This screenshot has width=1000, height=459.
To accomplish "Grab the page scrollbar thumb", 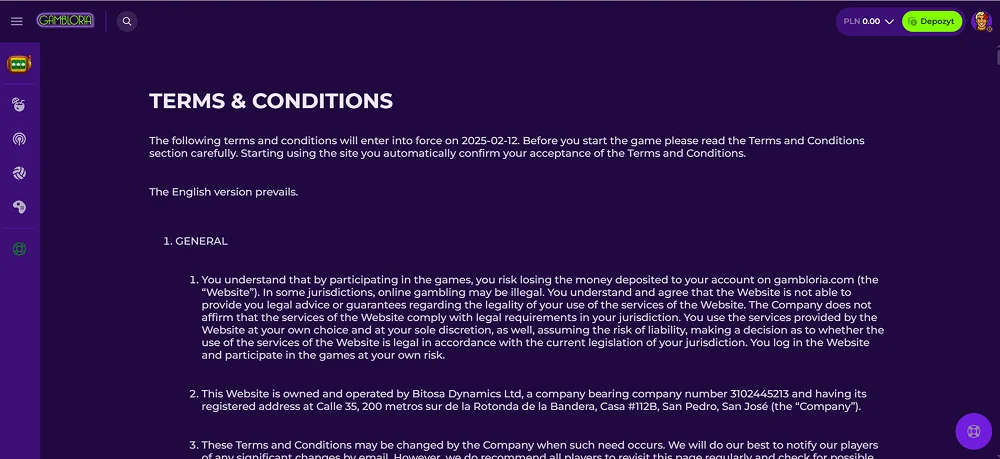I will (997, 56).
